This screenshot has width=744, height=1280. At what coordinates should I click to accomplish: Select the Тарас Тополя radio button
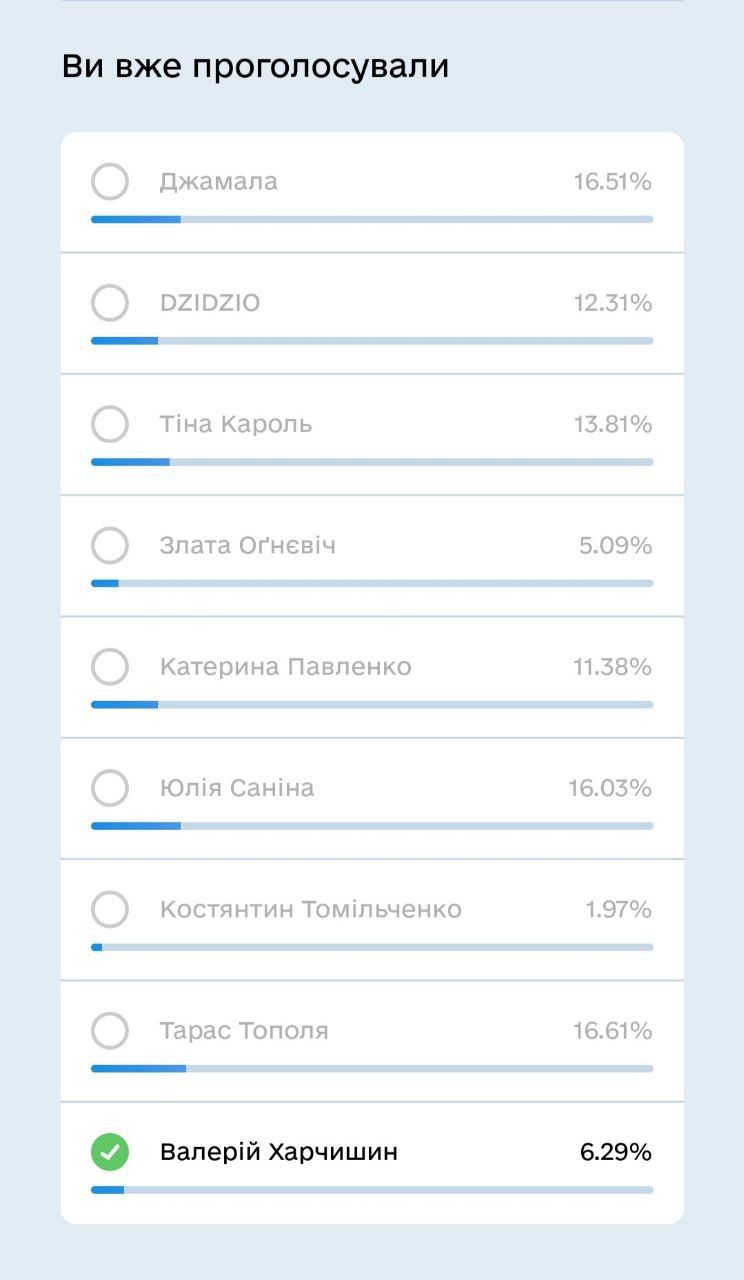pos(110,1030)
